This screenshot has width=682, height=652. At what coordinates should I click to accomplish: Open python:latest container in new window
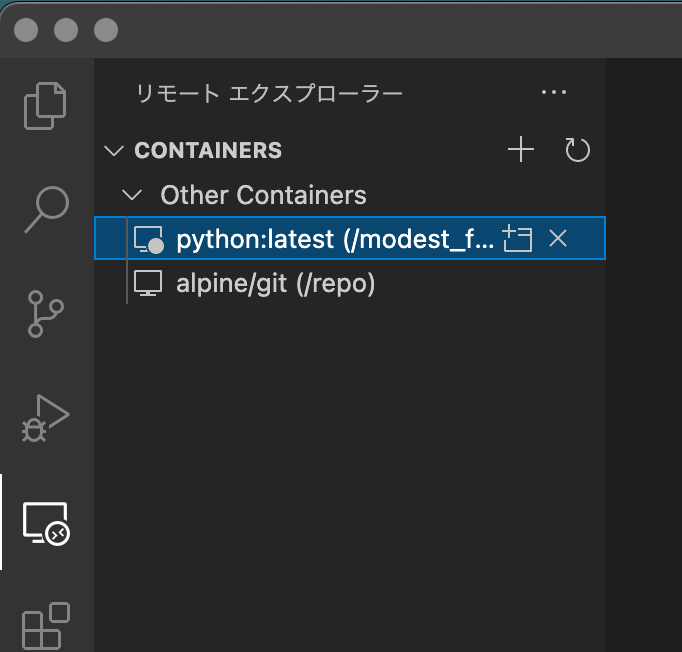(x=517, y=239)
